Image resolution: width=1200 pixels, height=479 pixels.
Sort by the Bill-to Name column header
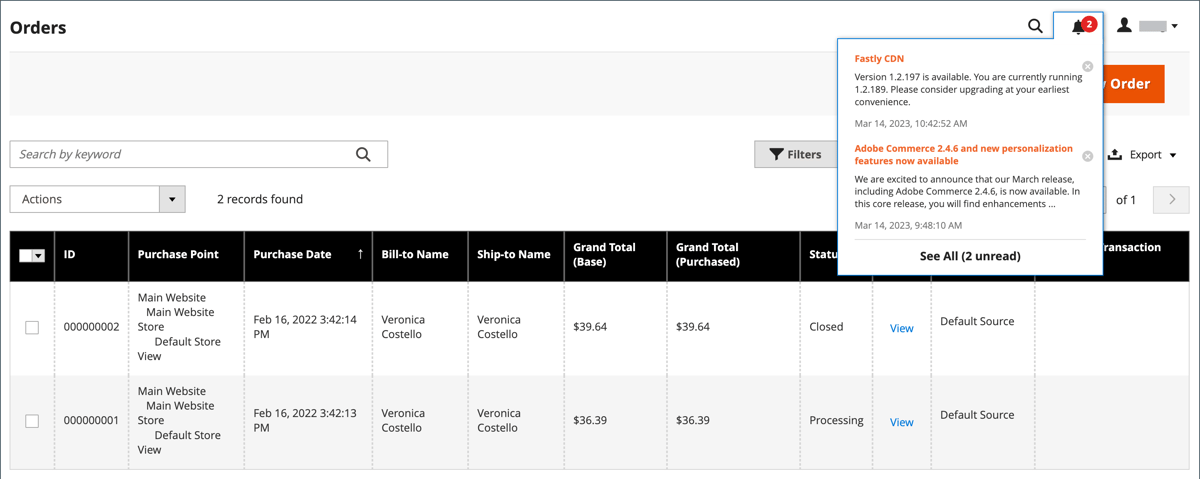pyautogui.click(x=415, y=254)
